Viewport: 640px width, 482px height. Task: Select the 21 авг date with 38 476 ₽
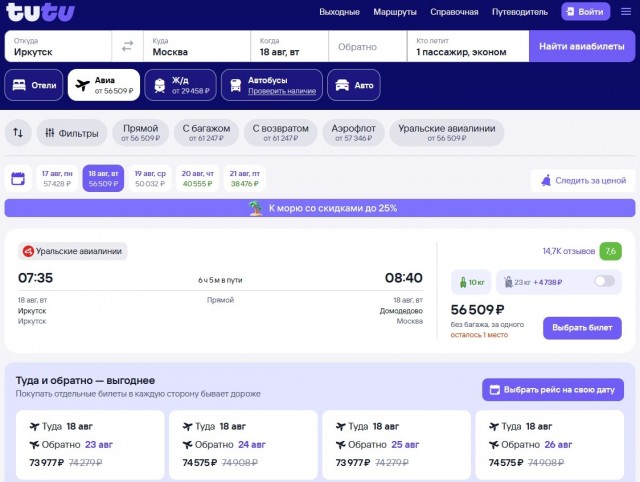[244, 179]
